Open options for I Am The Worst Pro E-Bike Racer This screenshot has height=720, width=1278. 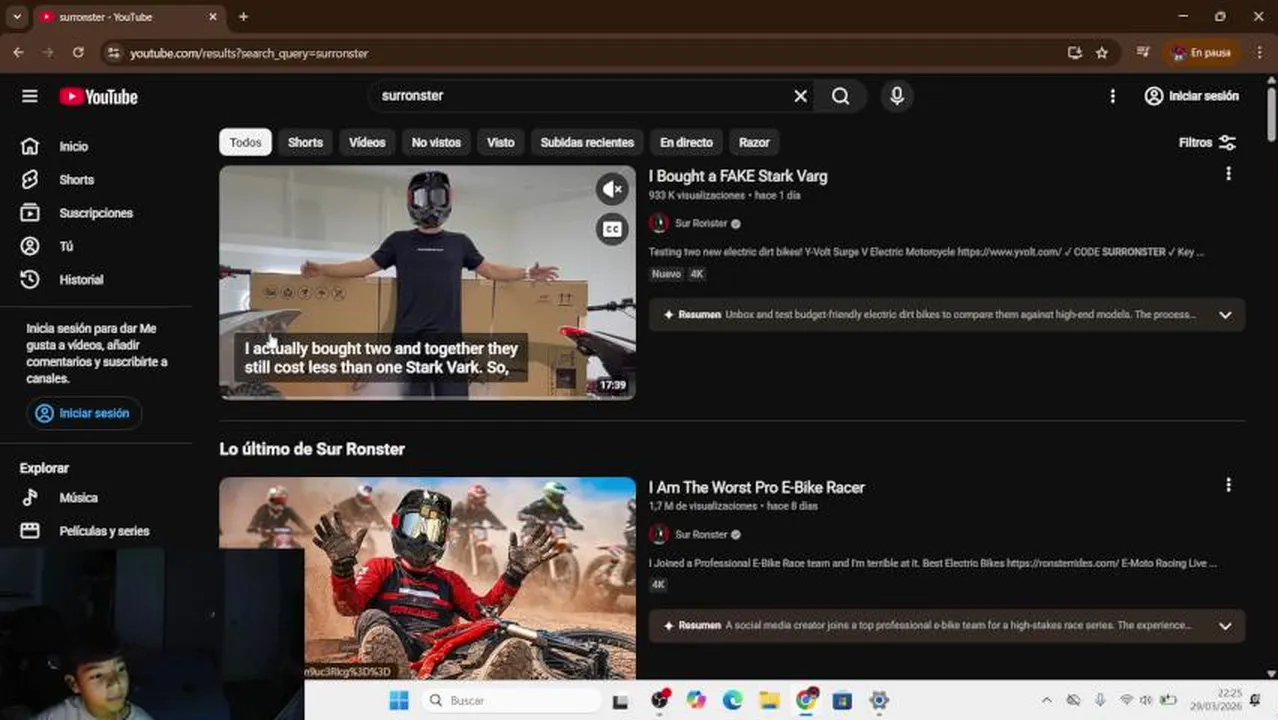tap(1228, 485)
